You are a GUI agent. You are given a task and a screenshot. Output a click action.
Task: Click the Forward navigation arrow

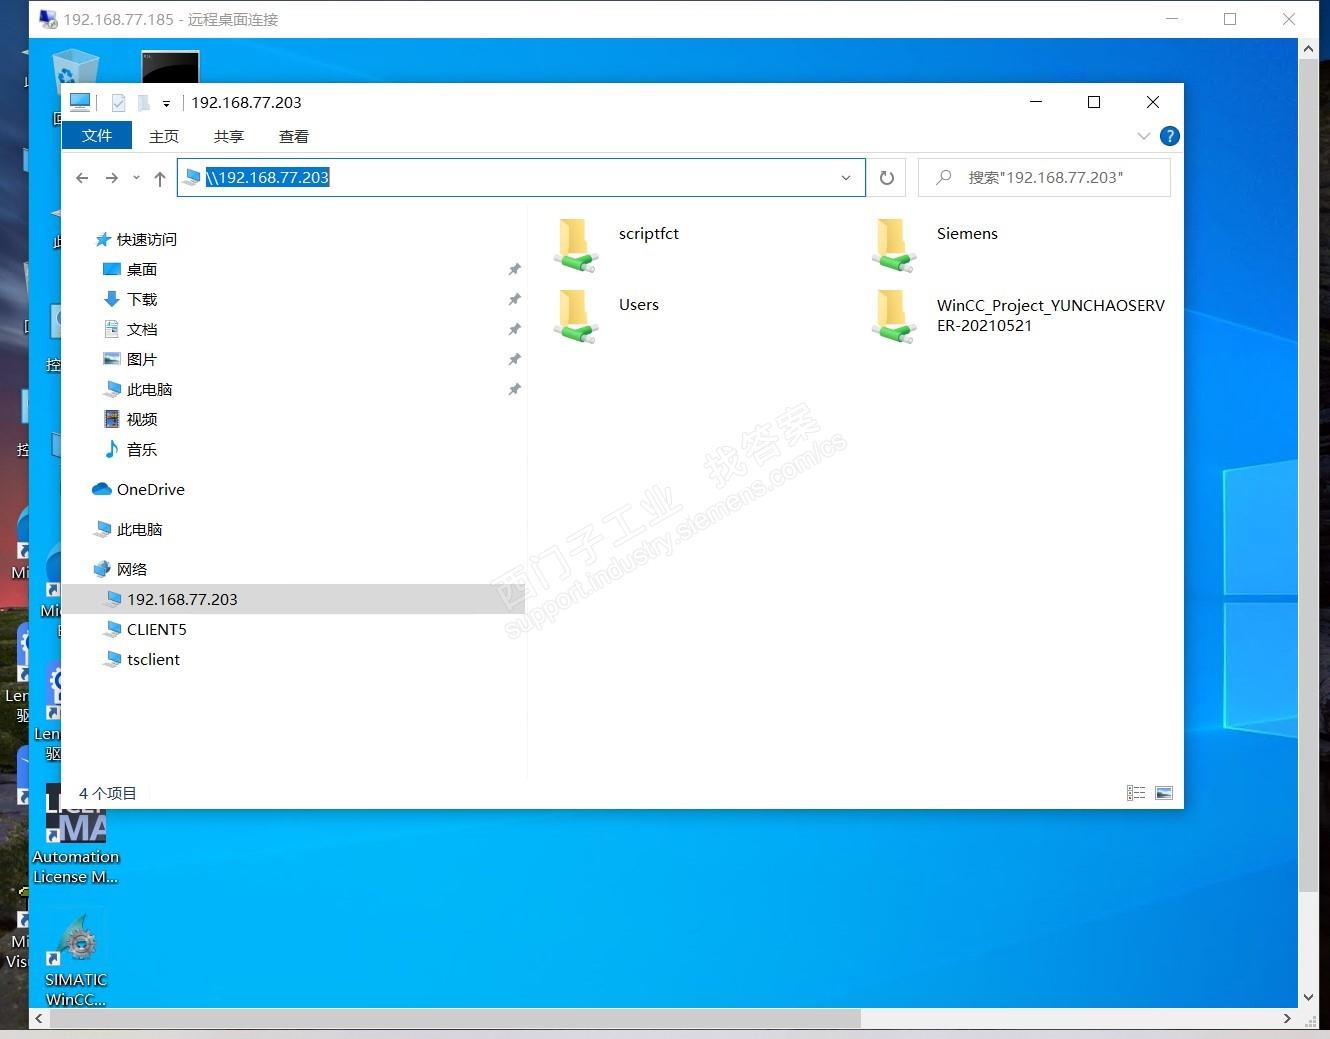pyautogui.click(x=112, y=178)
